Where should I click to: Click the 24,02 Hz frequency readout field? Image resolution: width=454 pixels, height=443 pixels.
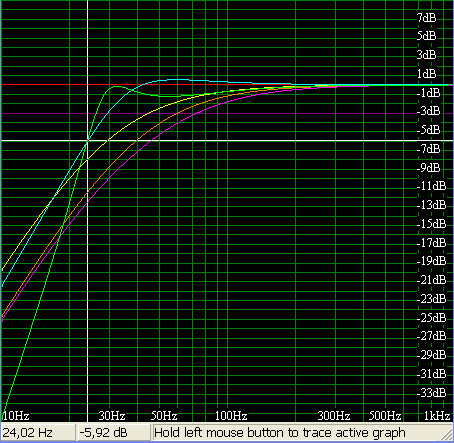click(38, 433)
